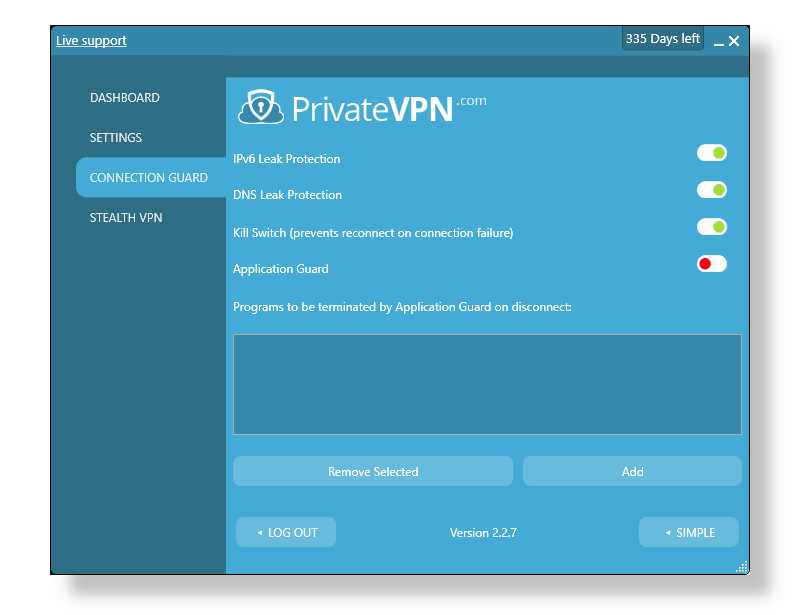Click inside the Application Guard programs list box
Image resolution: width=800 pixels, height=615 pixels.
(487, 384)
